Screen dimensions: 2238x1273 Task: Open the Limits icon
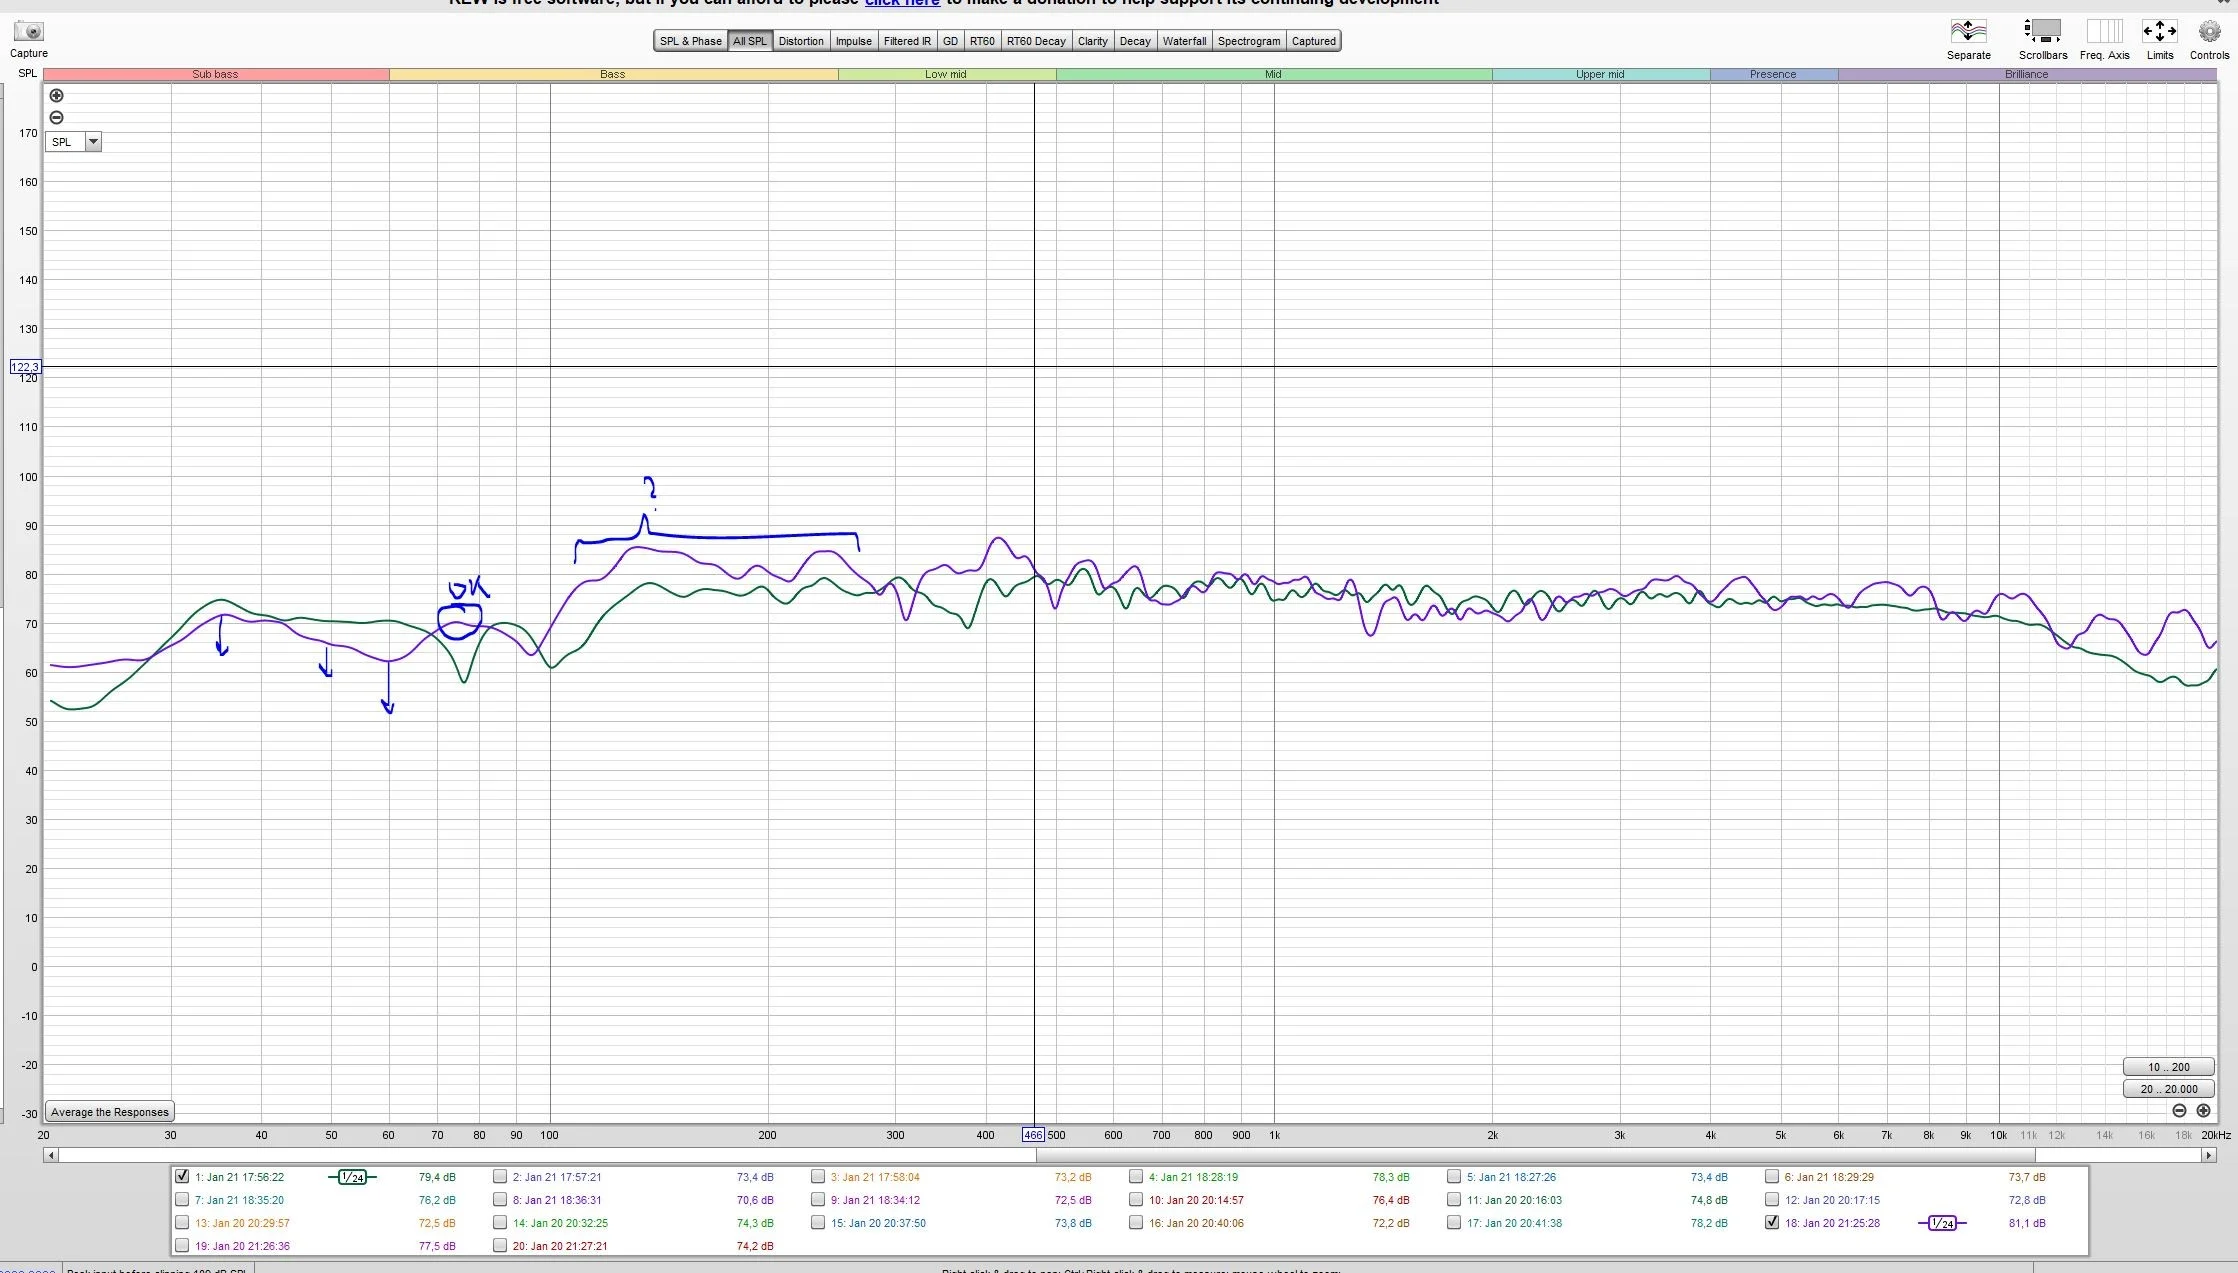(x=2159, y=31)
